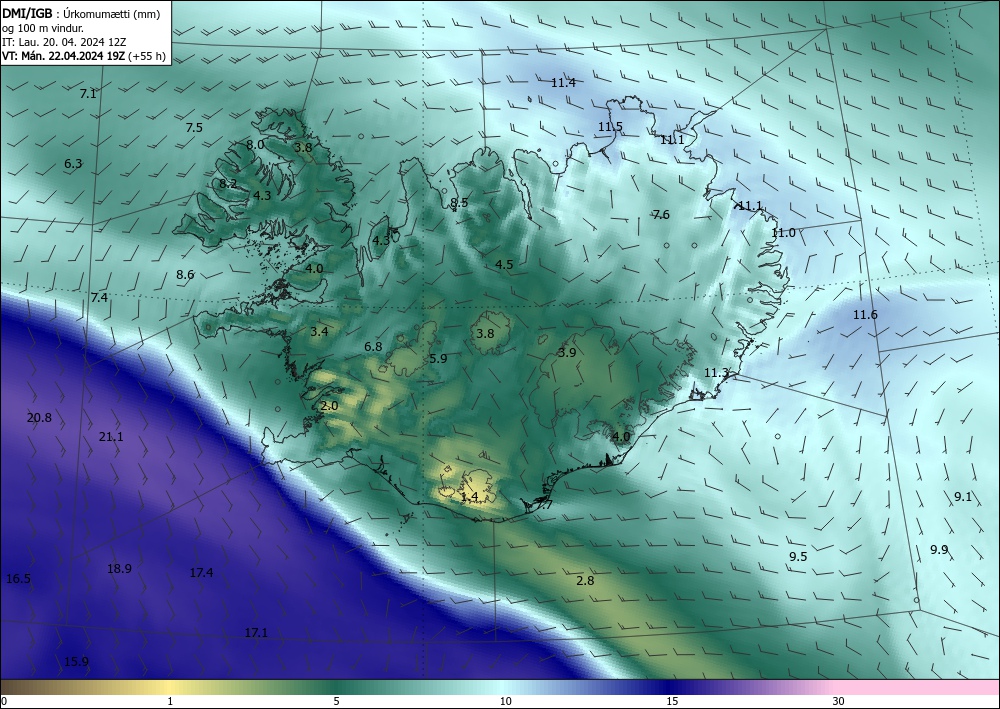The height and width of the screenshot is (709, 1000).
Task: Click the 18.9 value label
Action: 119,568
